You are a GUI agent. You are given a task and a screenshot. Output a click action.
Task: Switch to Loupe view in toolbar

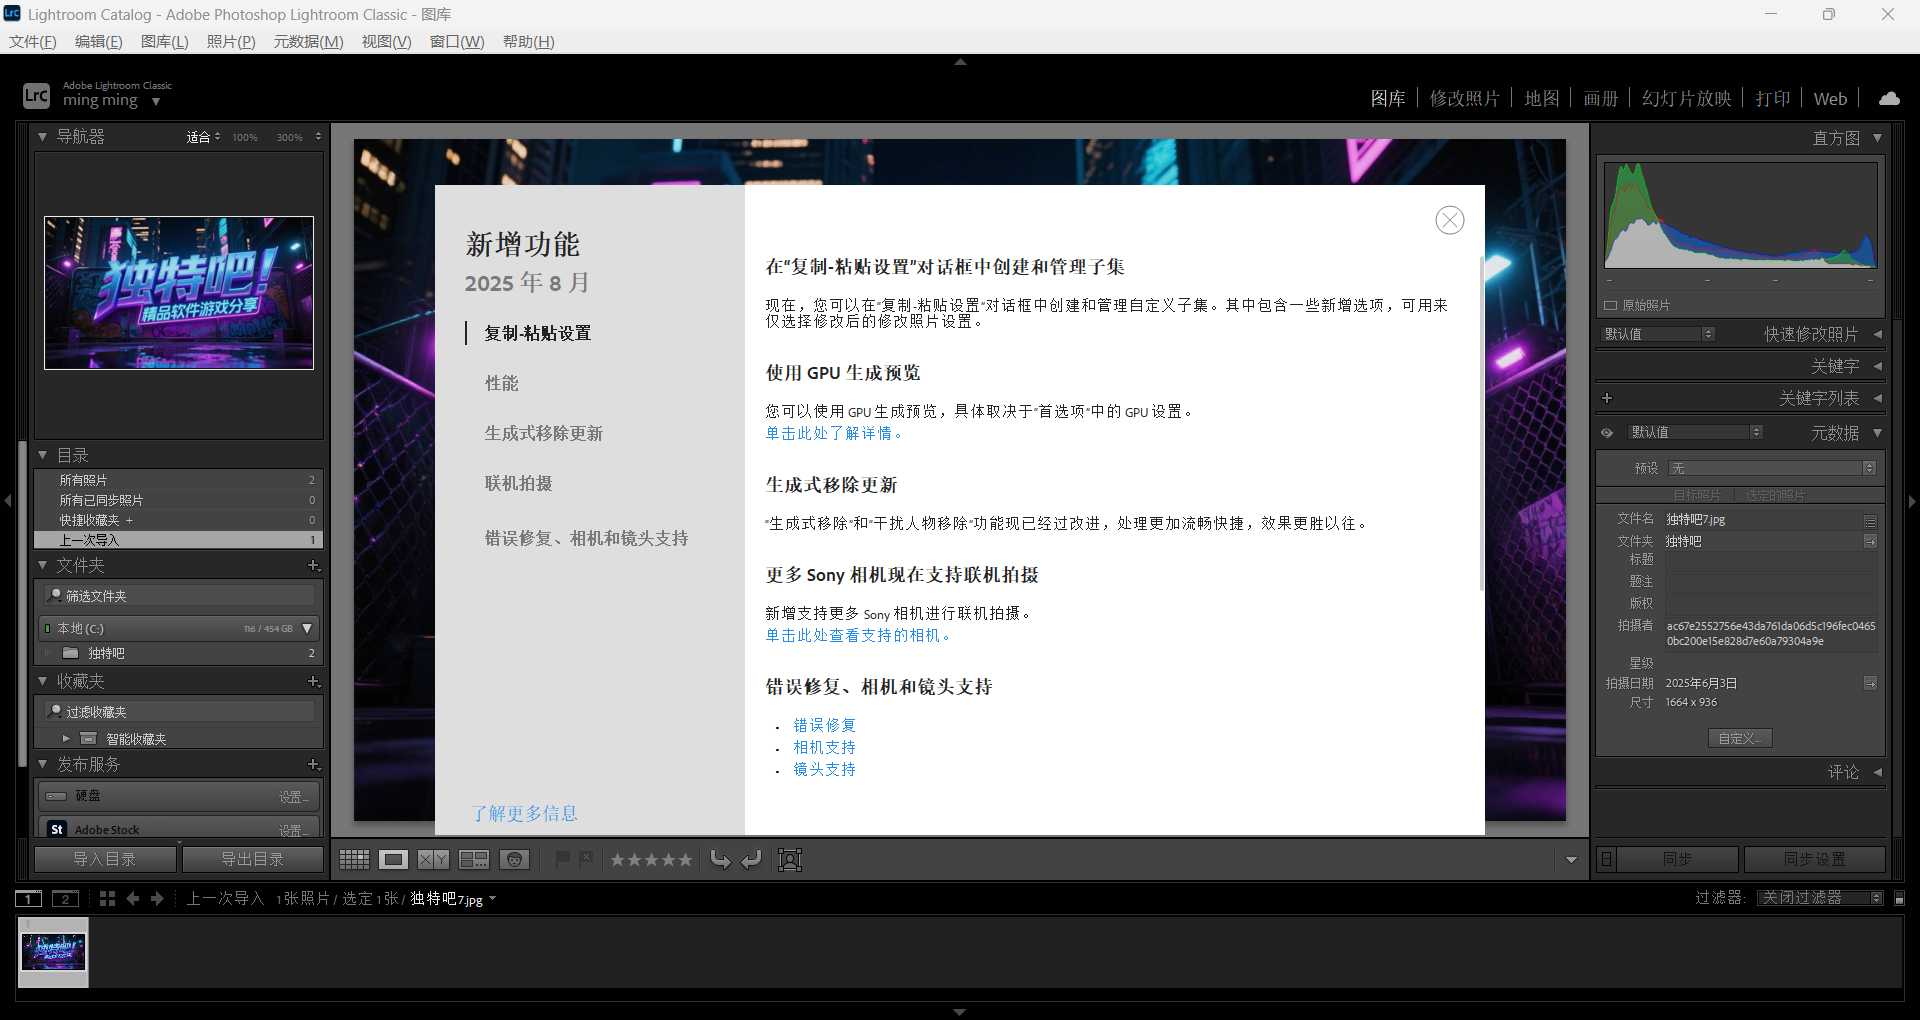coord(394,859)
